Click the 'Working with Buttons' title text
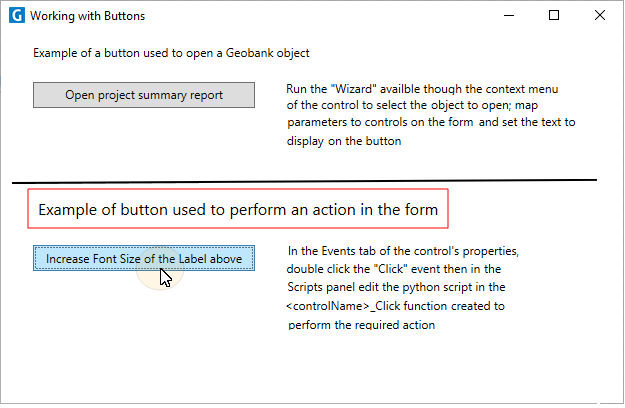 pyautogui.click(x=87, y=16)
